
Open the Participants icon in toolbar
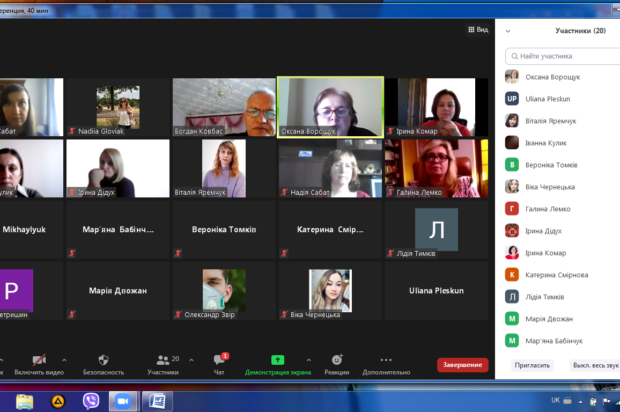tap(163, 360)
